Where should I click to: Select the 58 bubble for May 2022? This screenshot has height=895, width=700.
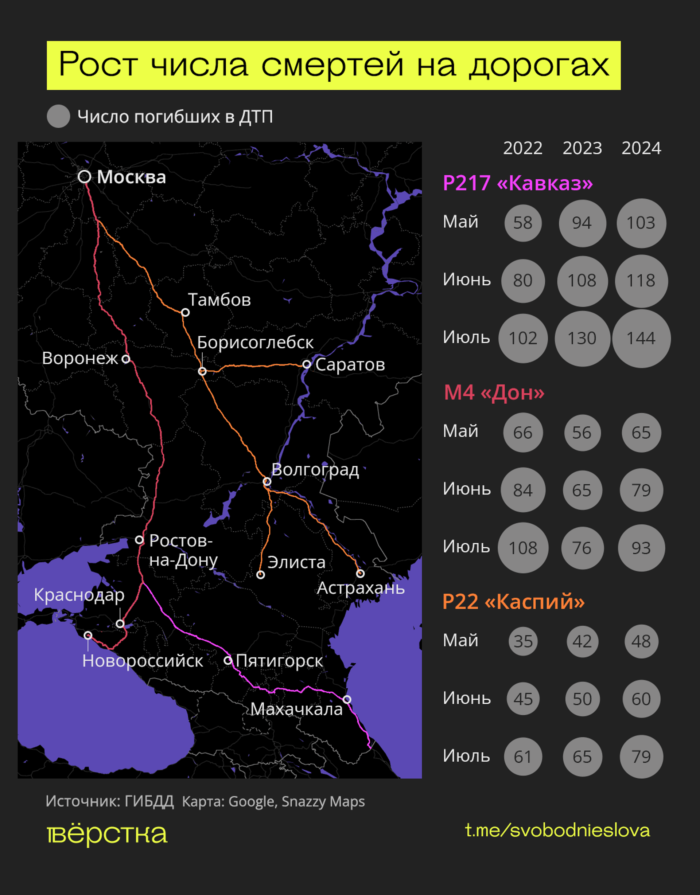click(x=522, y=222)
